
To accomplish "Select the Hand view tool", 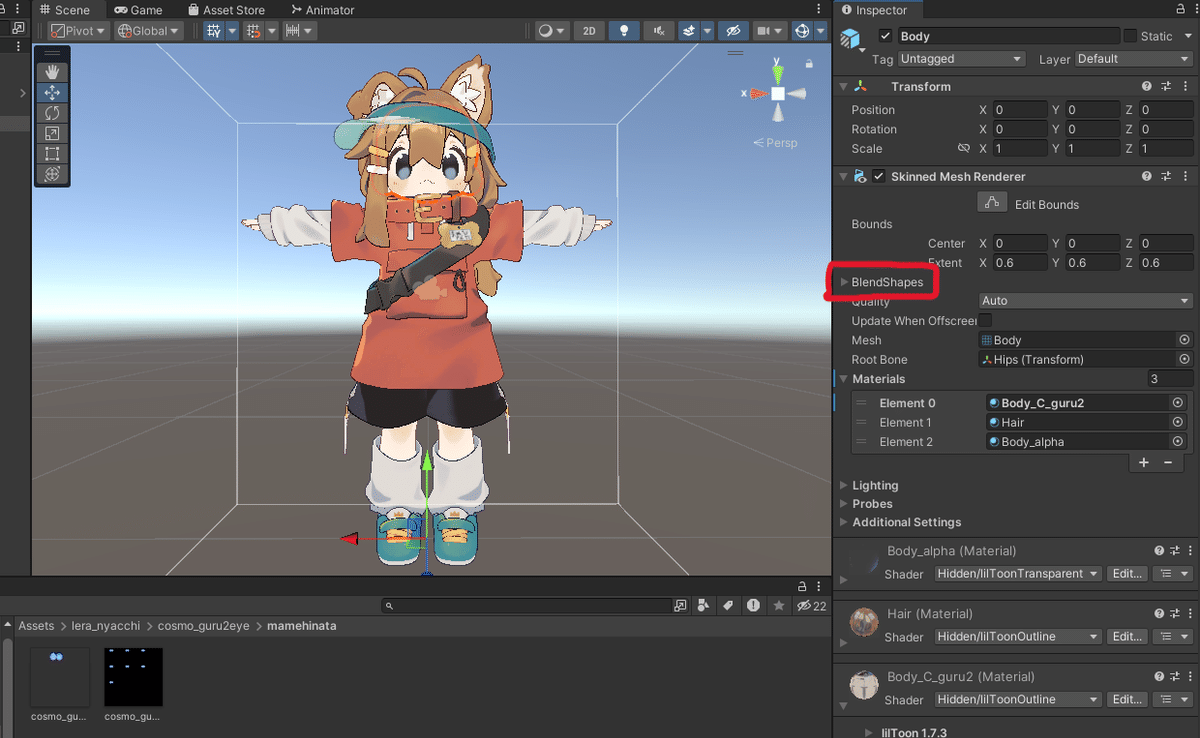I will click(x=52, y=72).
